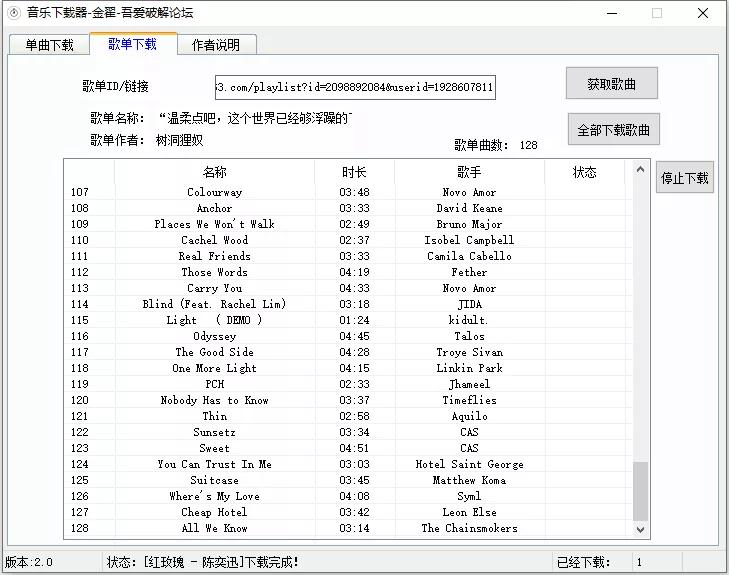
Task: Click the 歌手 column header
Action: (x=469, y=172)
